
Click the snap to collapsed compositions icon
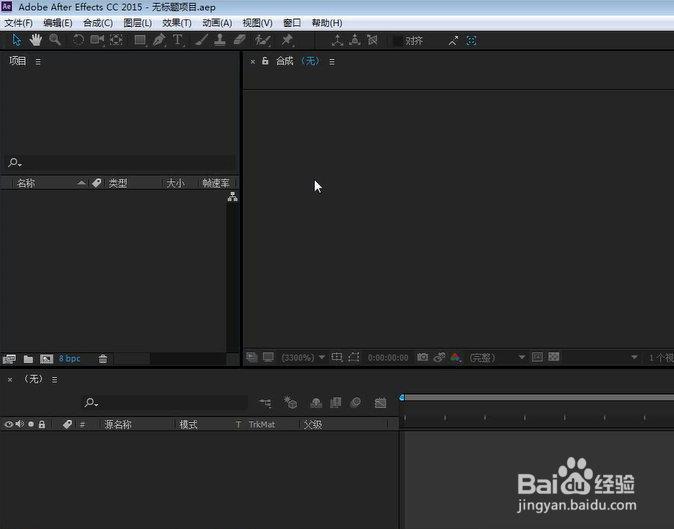click(472, 41)
